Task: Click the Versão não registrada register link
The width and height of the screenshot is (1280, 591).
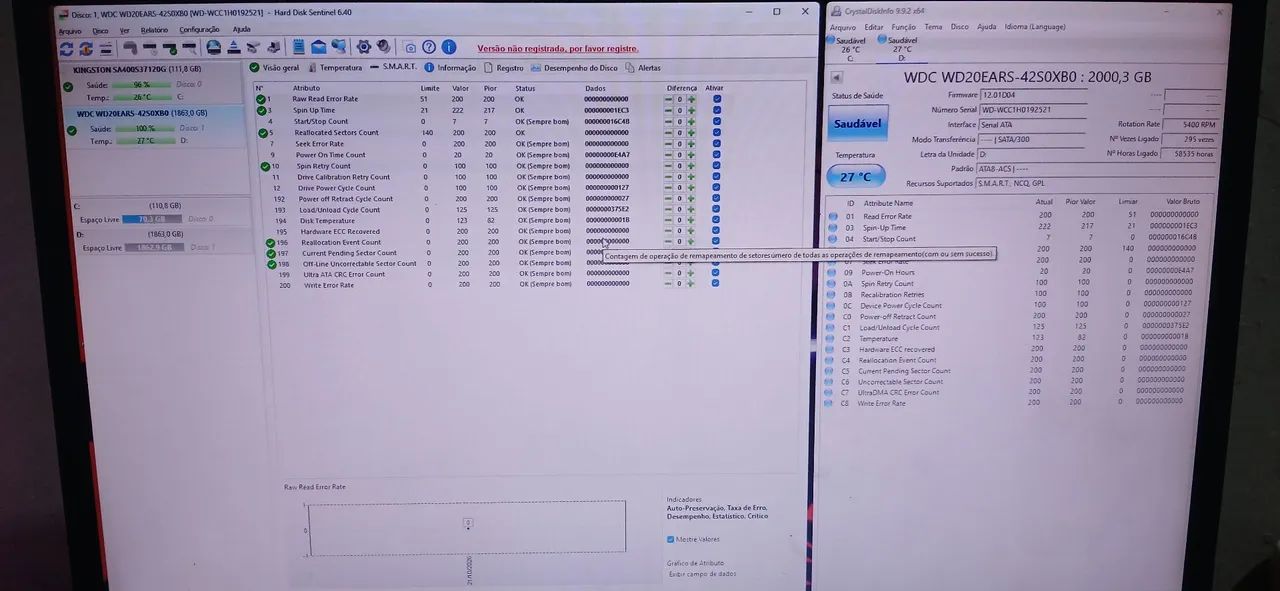Action: [557, 48]
